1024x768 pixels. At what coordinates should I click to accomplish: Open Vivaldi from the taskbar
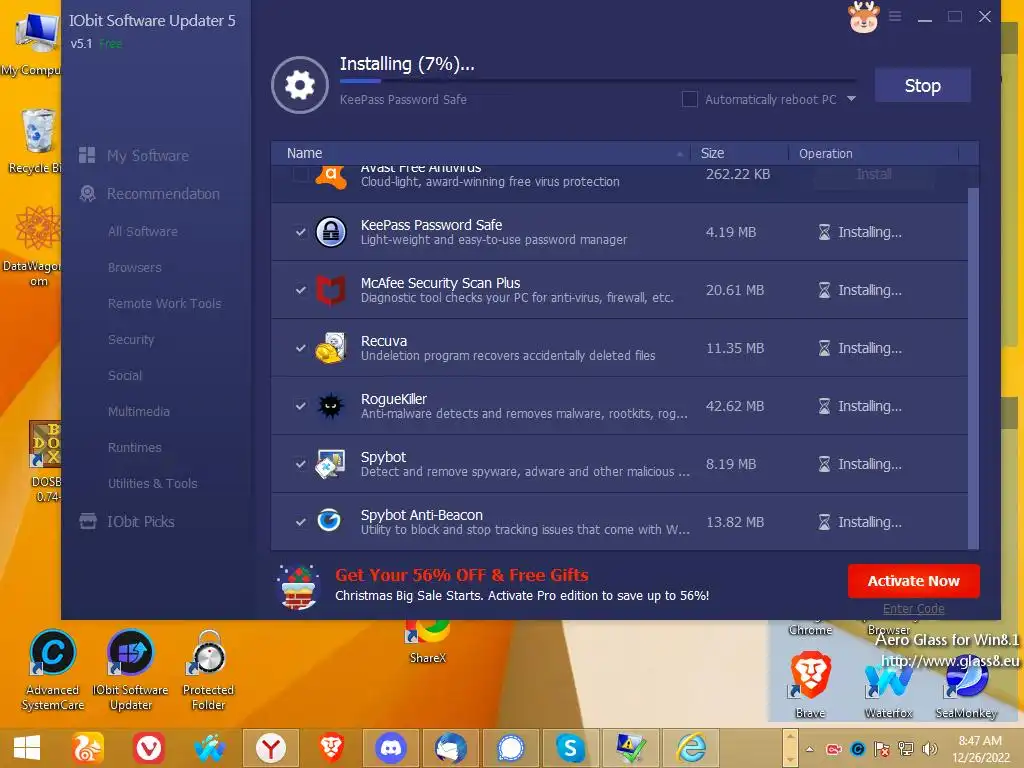tap(149, 748)
